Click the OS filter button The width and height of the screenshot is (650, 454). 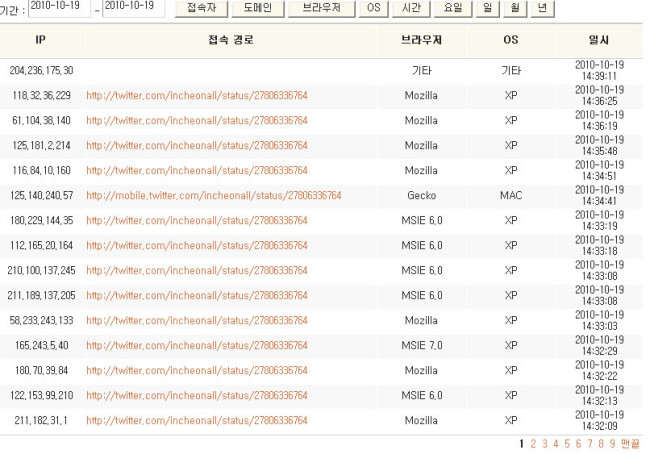[373, 8]
